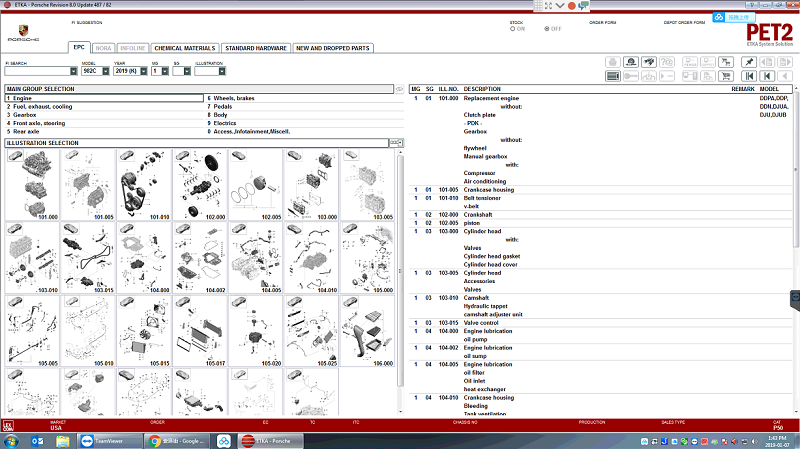Image resolution: width=800 pixels, height=449 pixels.
Task: Click the next page document icon
Action: (x=785, y=62)
